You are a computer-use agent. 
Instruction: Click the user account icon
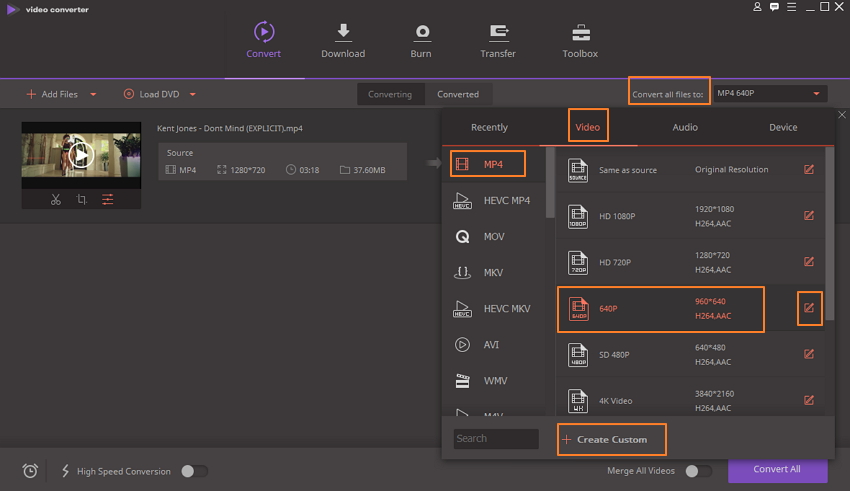click(x=757, y=7)
